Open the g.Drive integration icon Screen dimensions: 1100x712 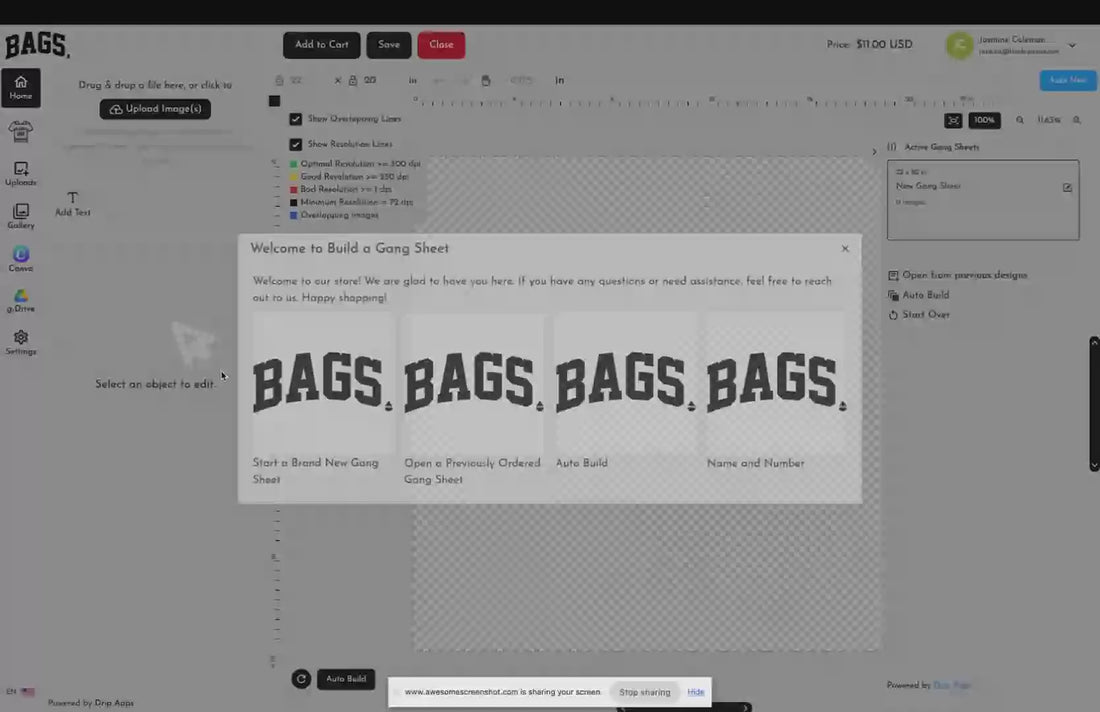point(20,300)
